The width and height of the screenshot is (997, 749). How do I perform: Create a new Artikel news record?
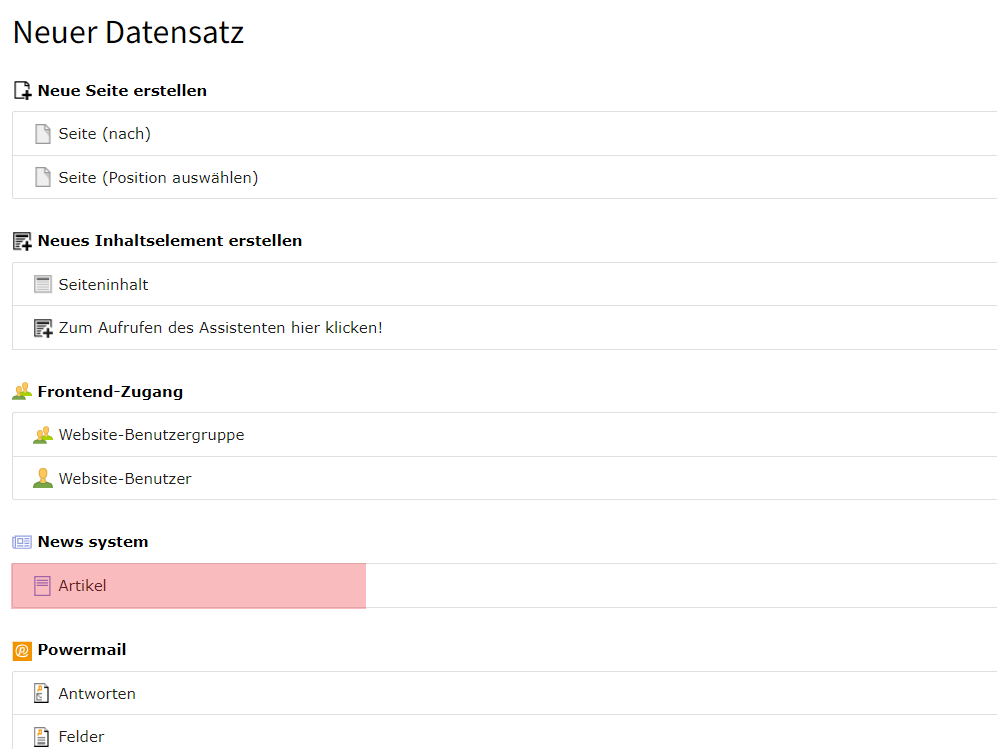pos(82,586)
